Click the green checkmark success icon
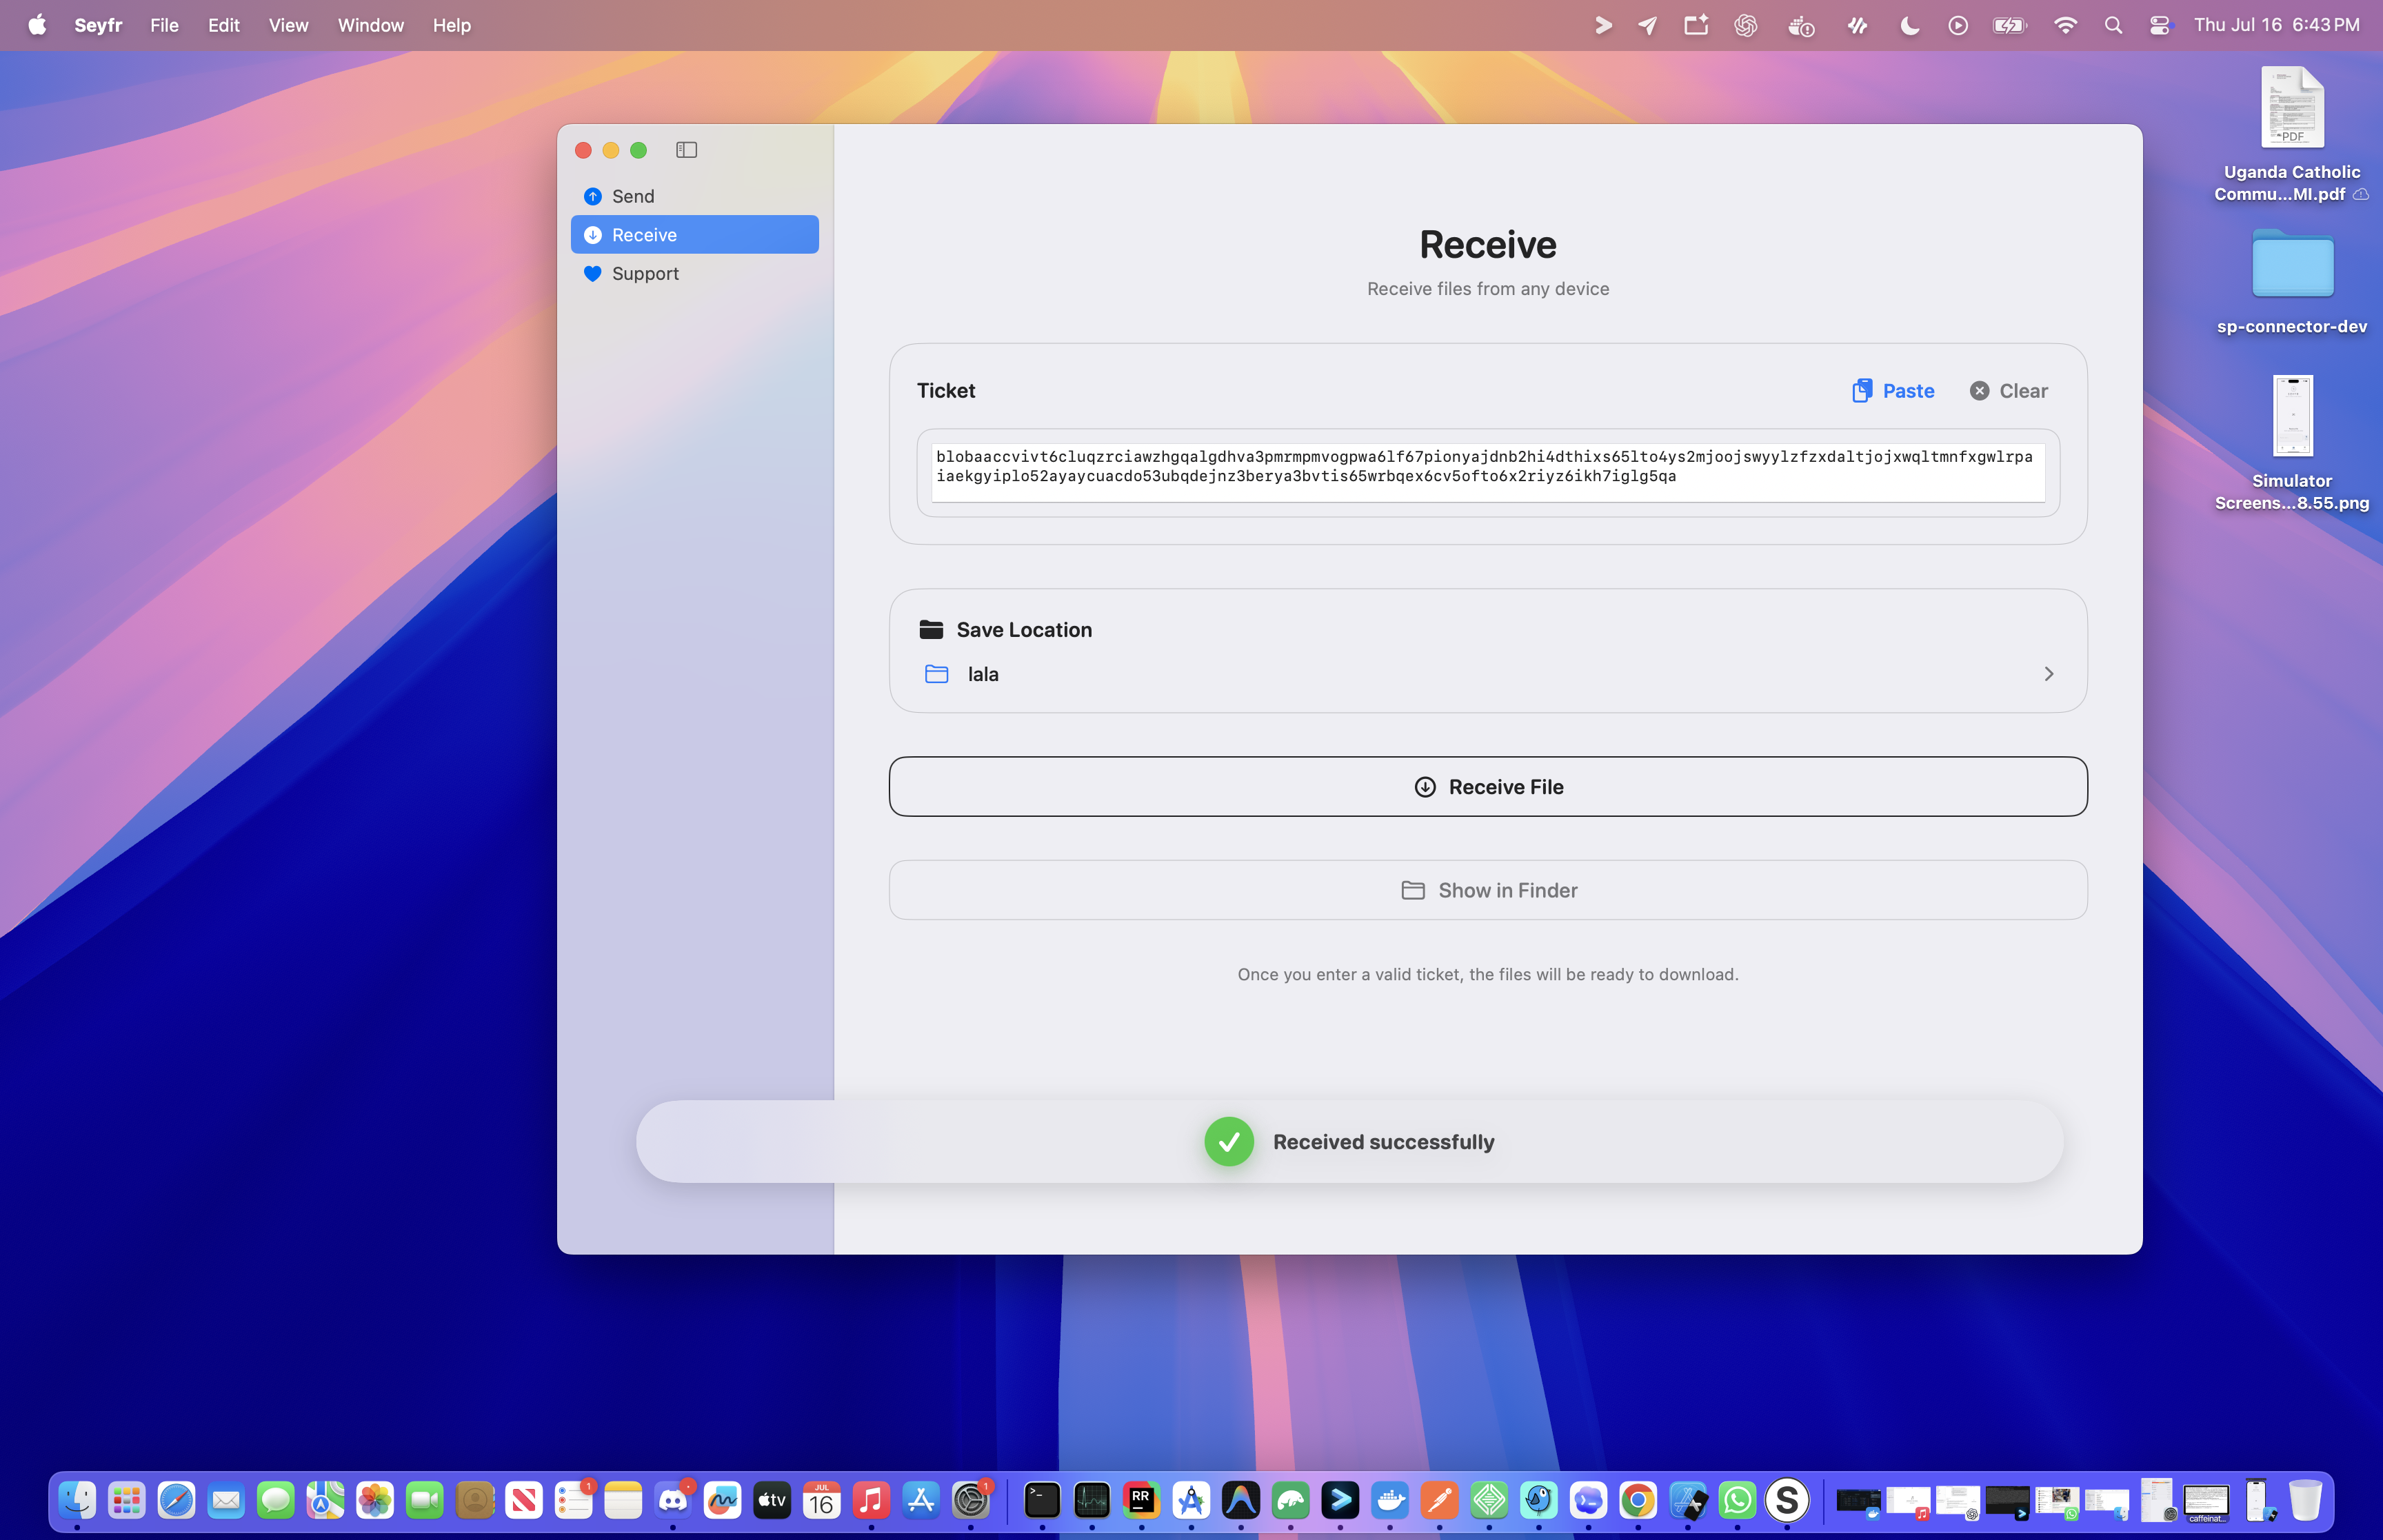The height and width of the screenshot is (1540, 2383). pyautogui.click(x=1229, y=1142)
